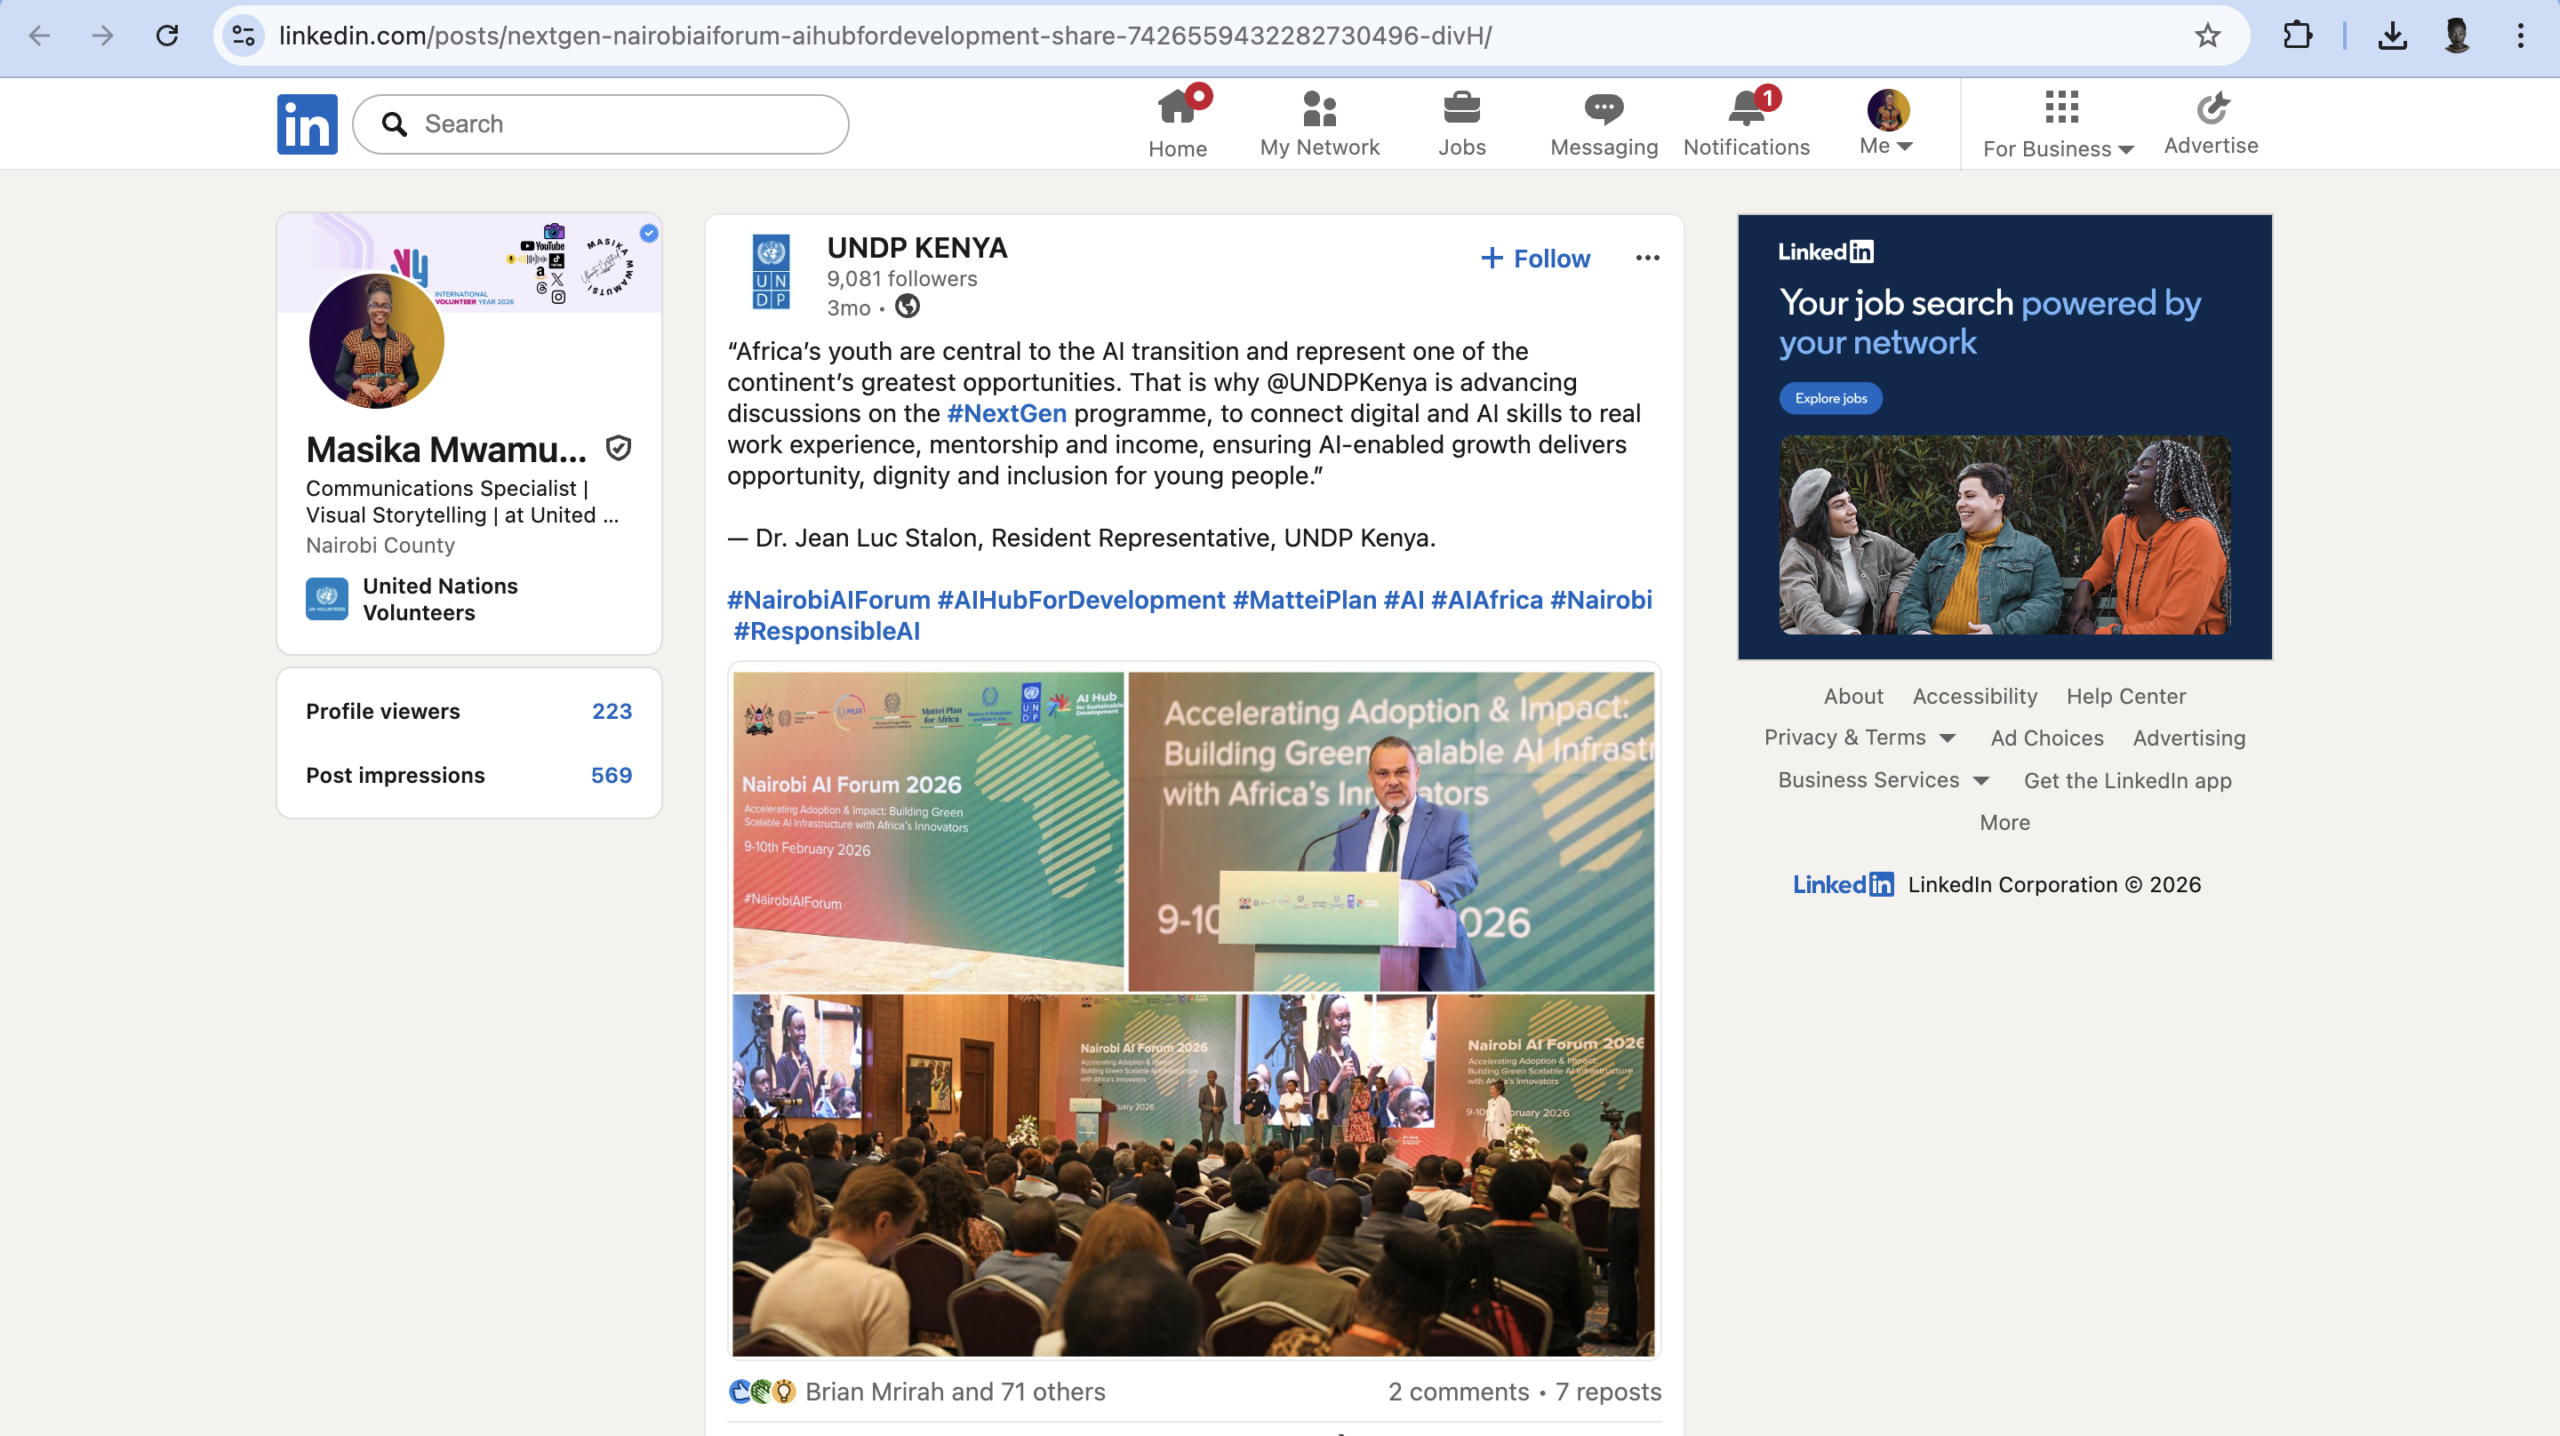
Task: Open the #ResponsibleAI hashtag
Action: [827, 631]
